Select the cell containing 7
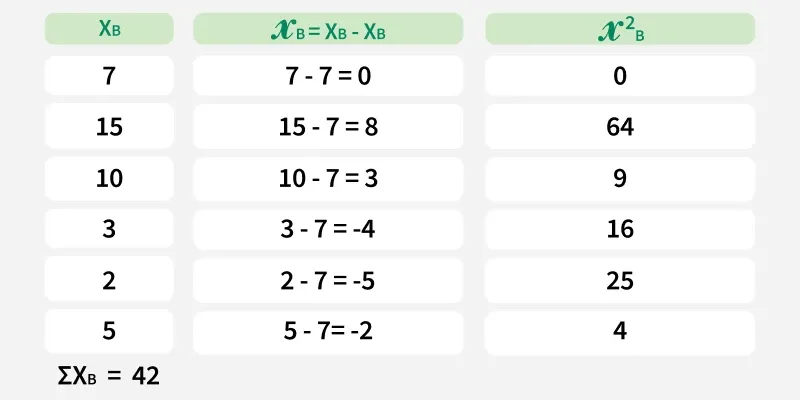 tap(109, 76)
